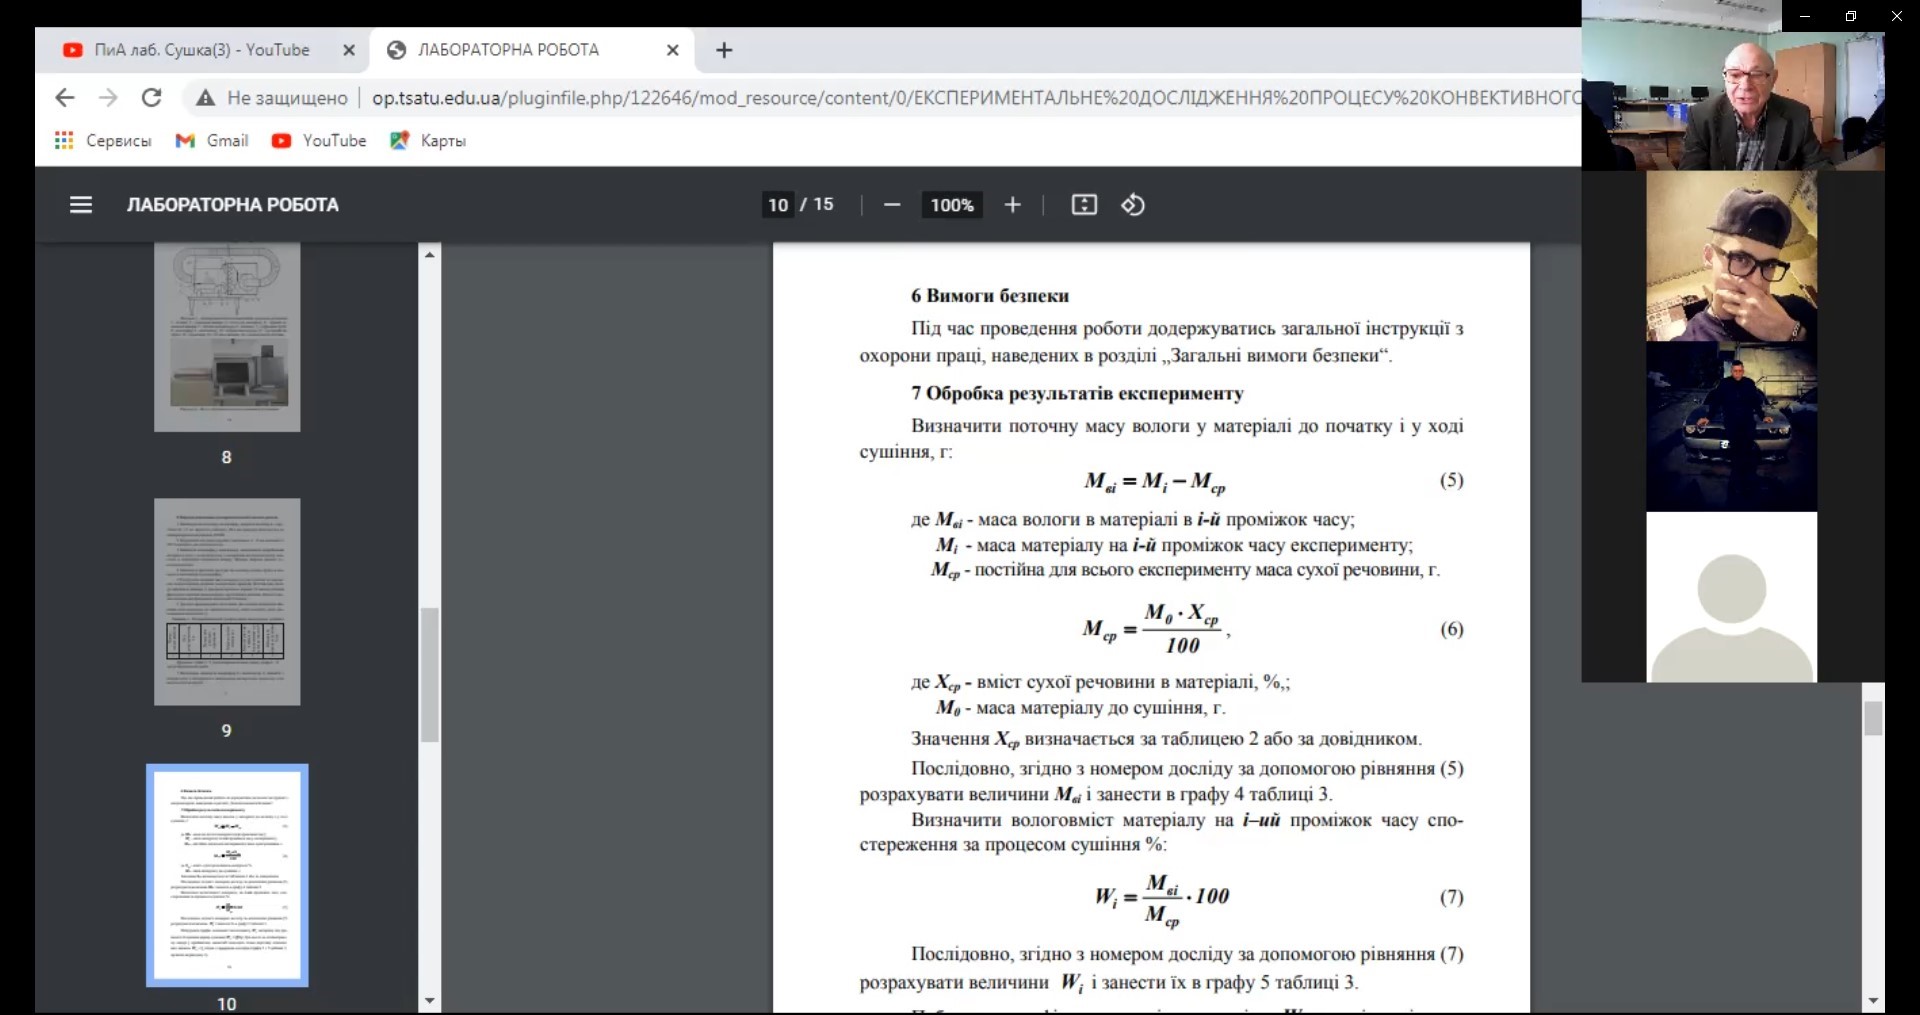
Task: View the 'Не защищено' site security info
Action: pos(272,98)
